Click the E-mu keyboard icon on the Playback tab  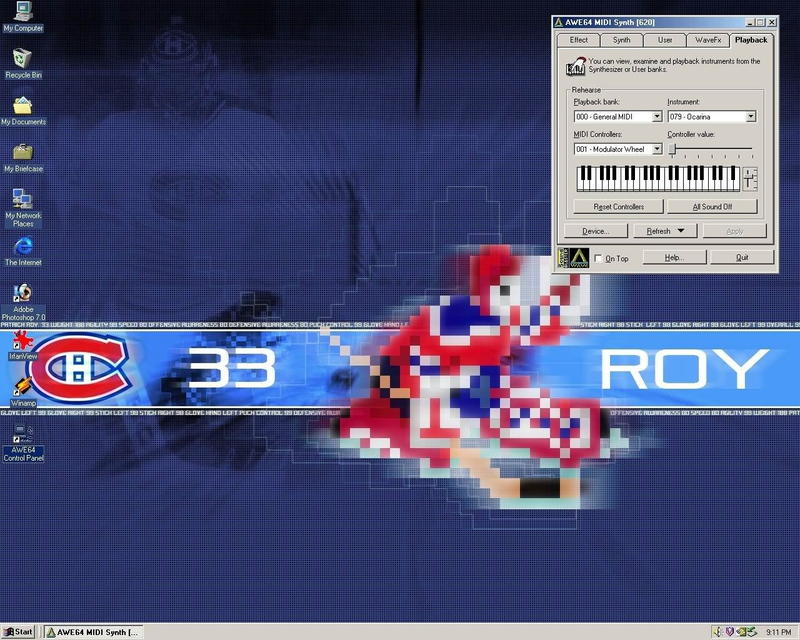(576, 66)
